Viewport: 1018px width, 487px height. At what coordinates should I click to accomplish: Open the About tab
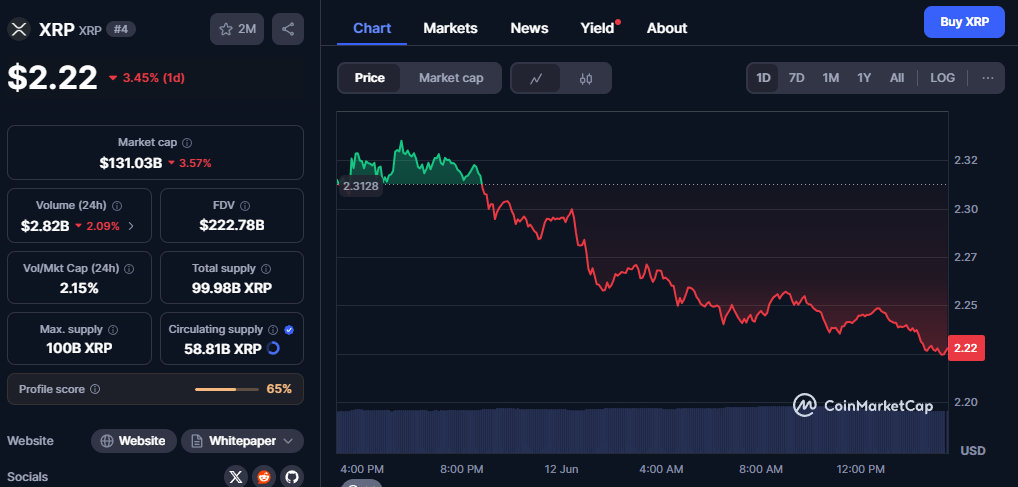click(667, 28)
